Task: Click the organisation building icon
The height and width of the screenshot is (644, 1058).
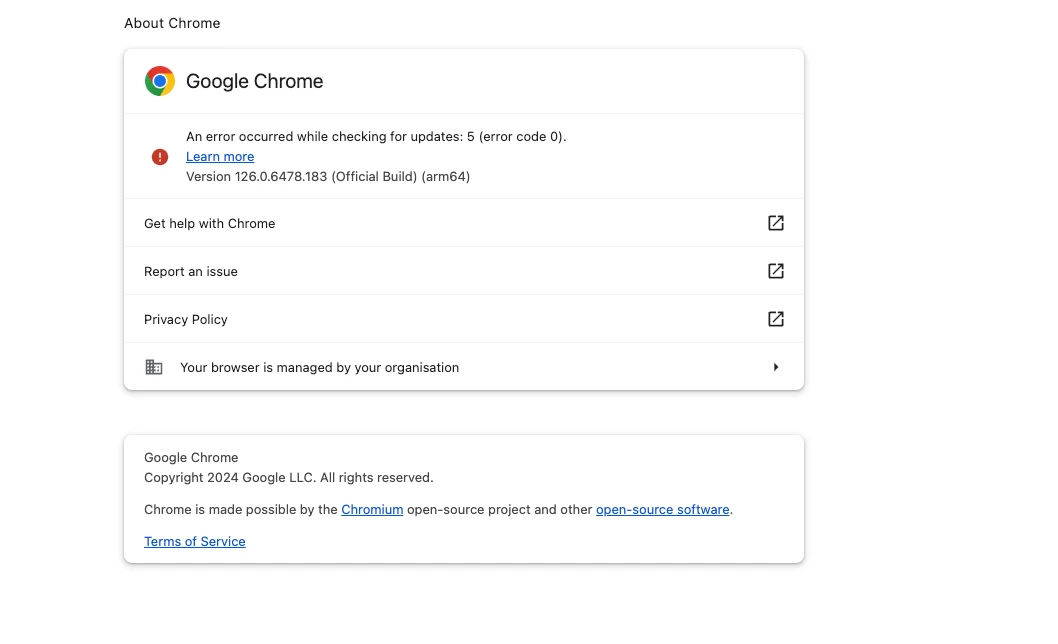Action: click(x=154, y=367)
